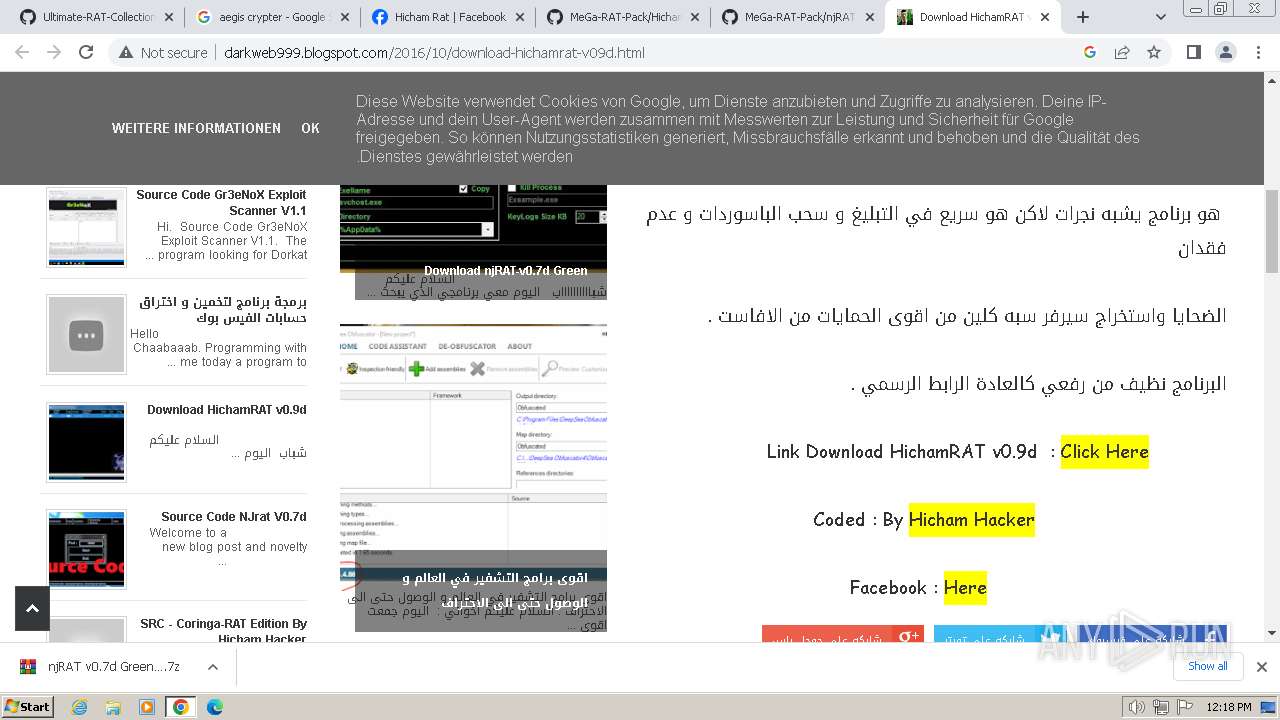Open Download HichamRAT v0.9d sidebar link
Screen dimensions: 1280x720
pos(226,410)
